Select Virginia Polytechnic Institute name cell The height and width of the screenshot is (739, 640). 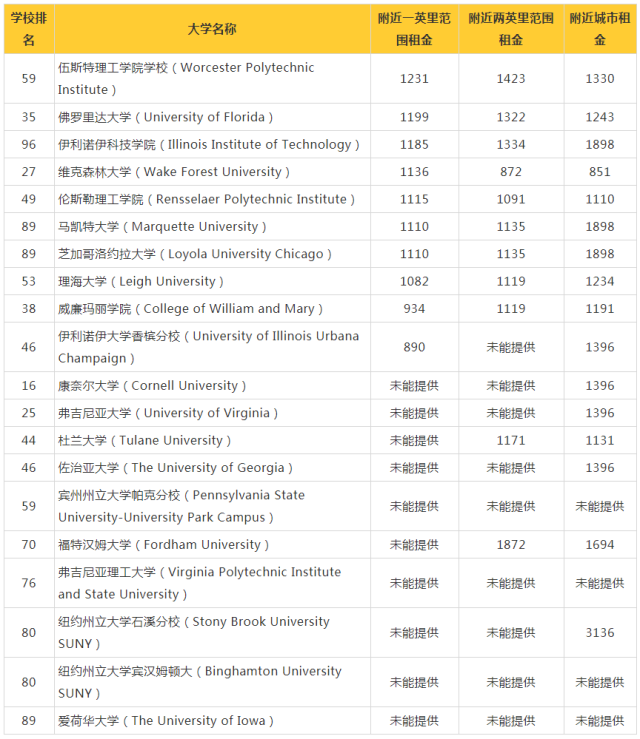212,583
